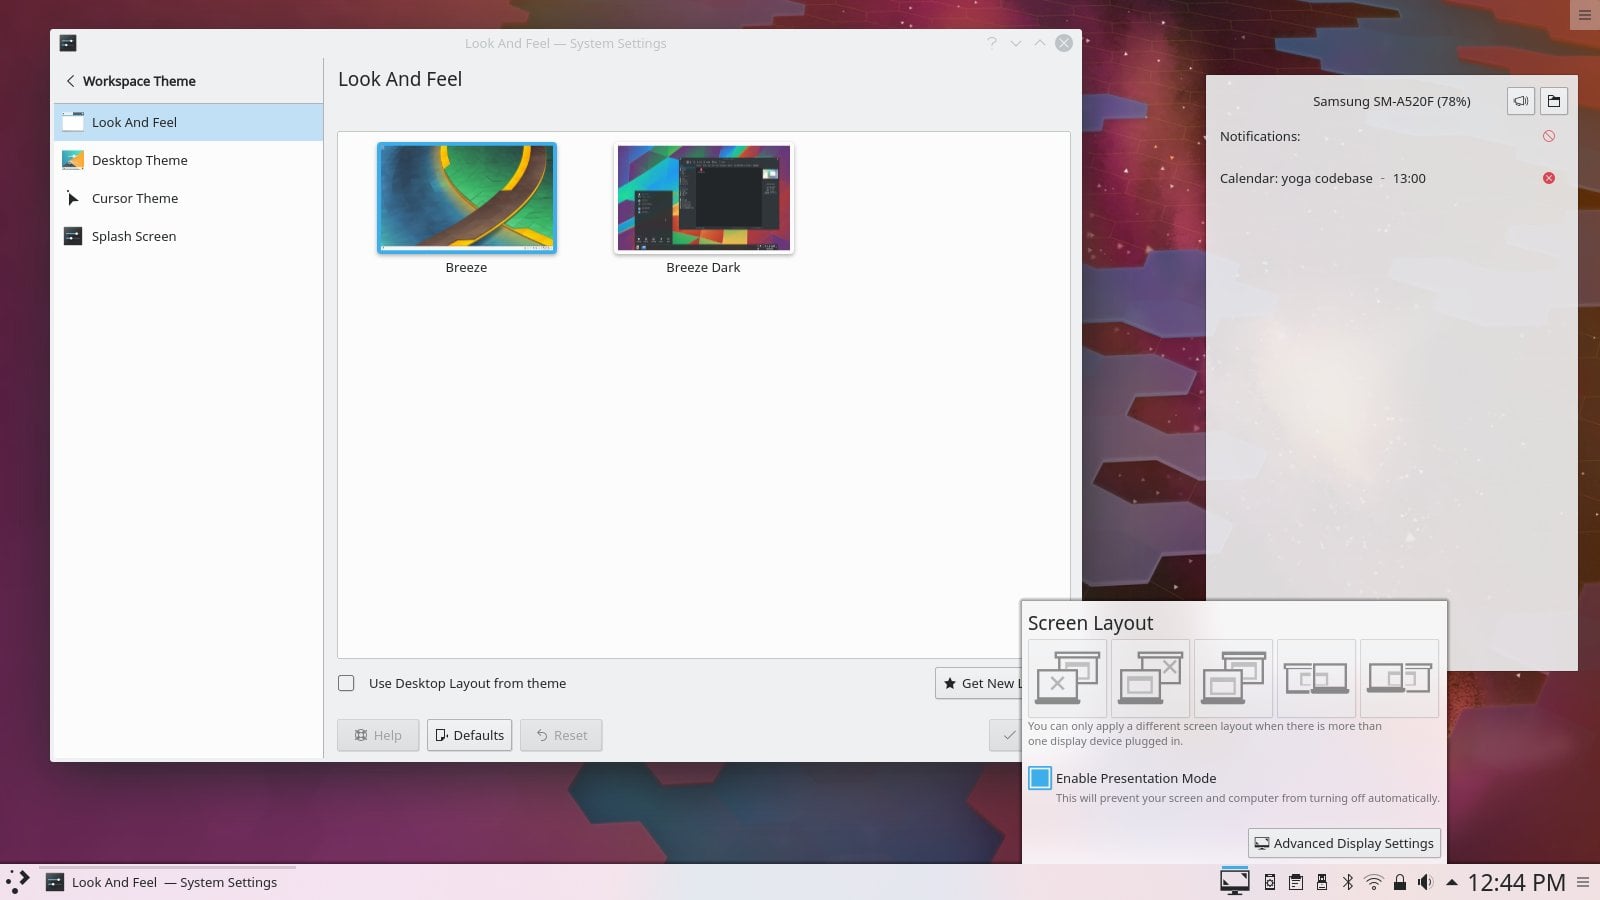Select Cursor Theme in the sidebar
The height and width of the screenshot is (900, 1600).
pyautogui.click(x=135, y=198)
